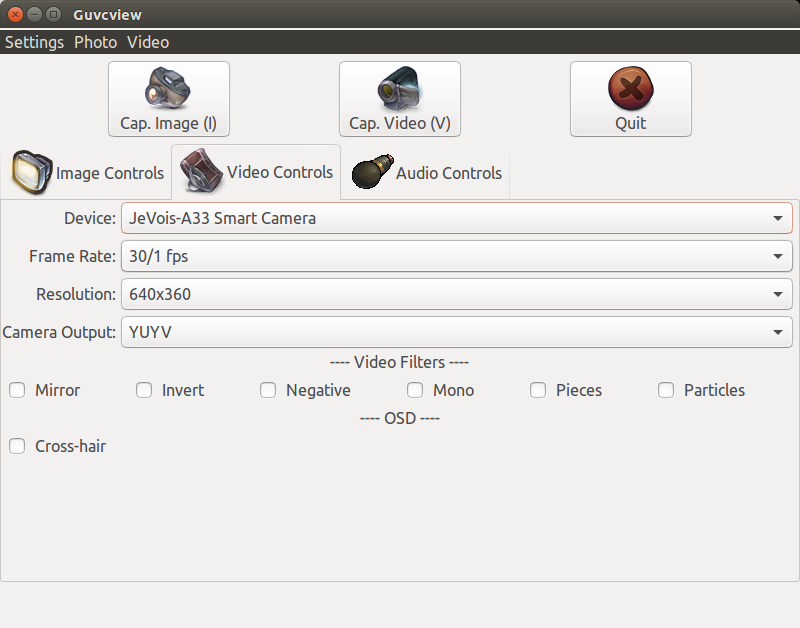Click the Image Controls monitor icon
The width and height of the screenshot is (800, 628).
(32, 172)
